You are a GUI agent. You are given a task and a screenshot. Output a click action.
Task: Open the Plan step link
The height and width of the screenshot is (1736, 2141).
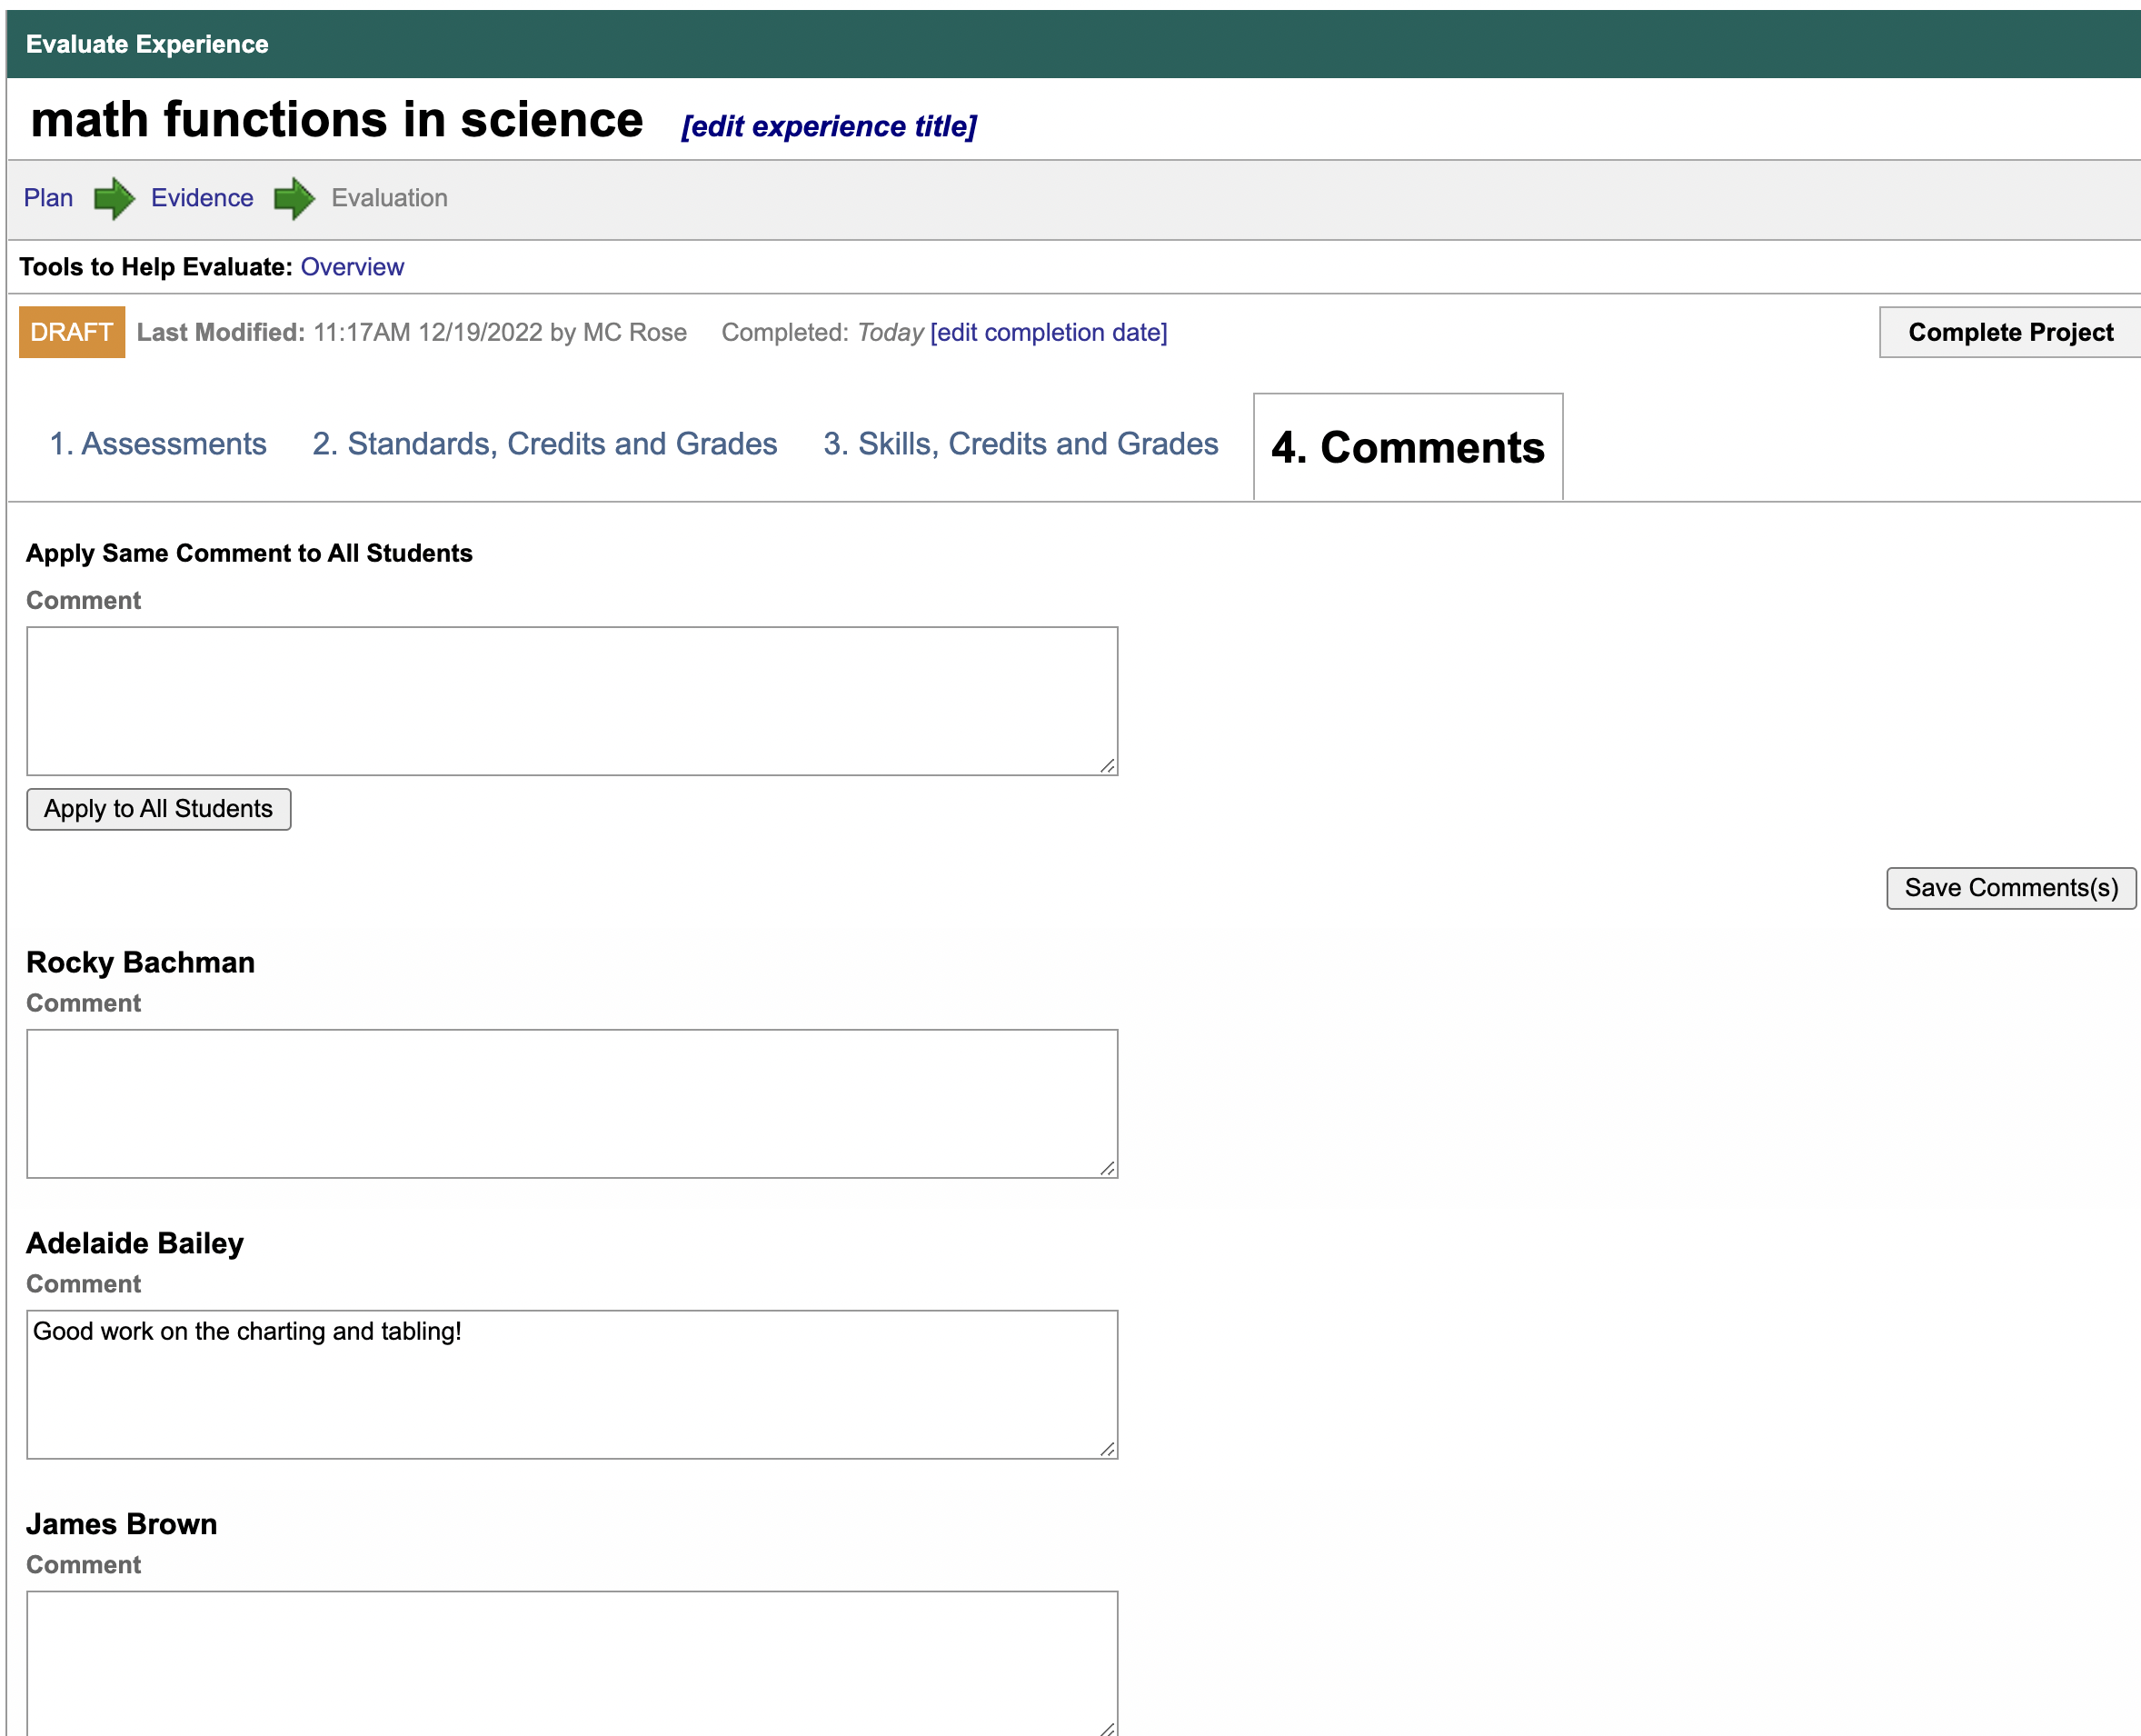tap(48, 198)
